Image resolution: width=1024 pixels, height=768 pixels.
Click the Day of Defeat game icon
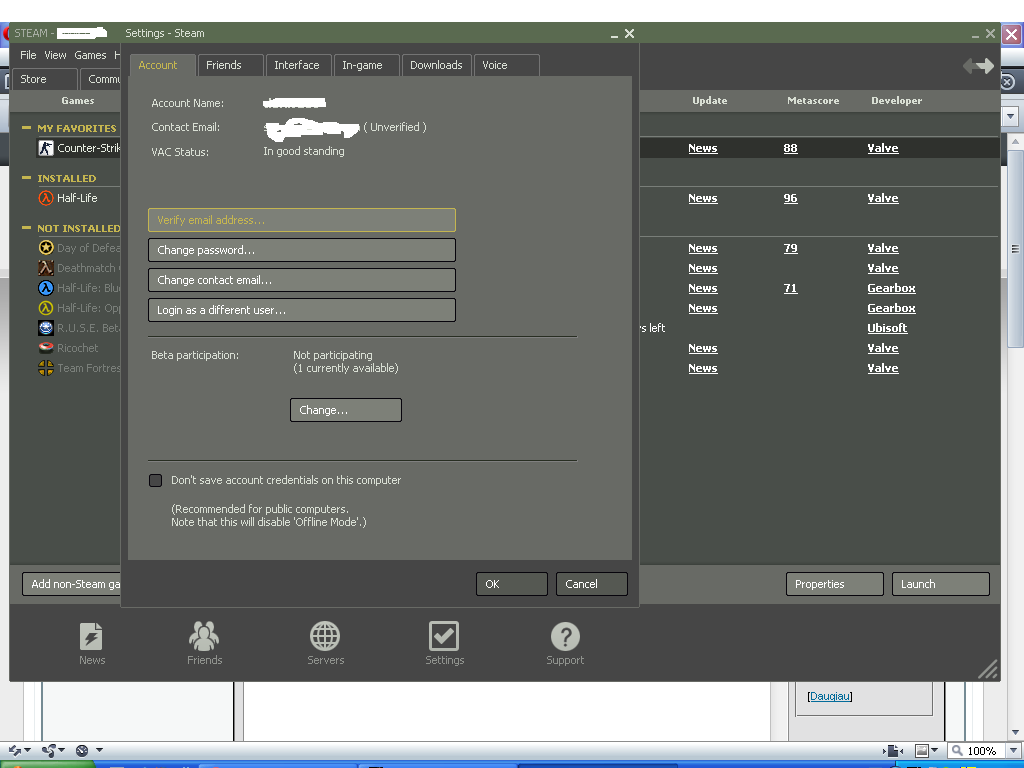click(x=46, y=248)
